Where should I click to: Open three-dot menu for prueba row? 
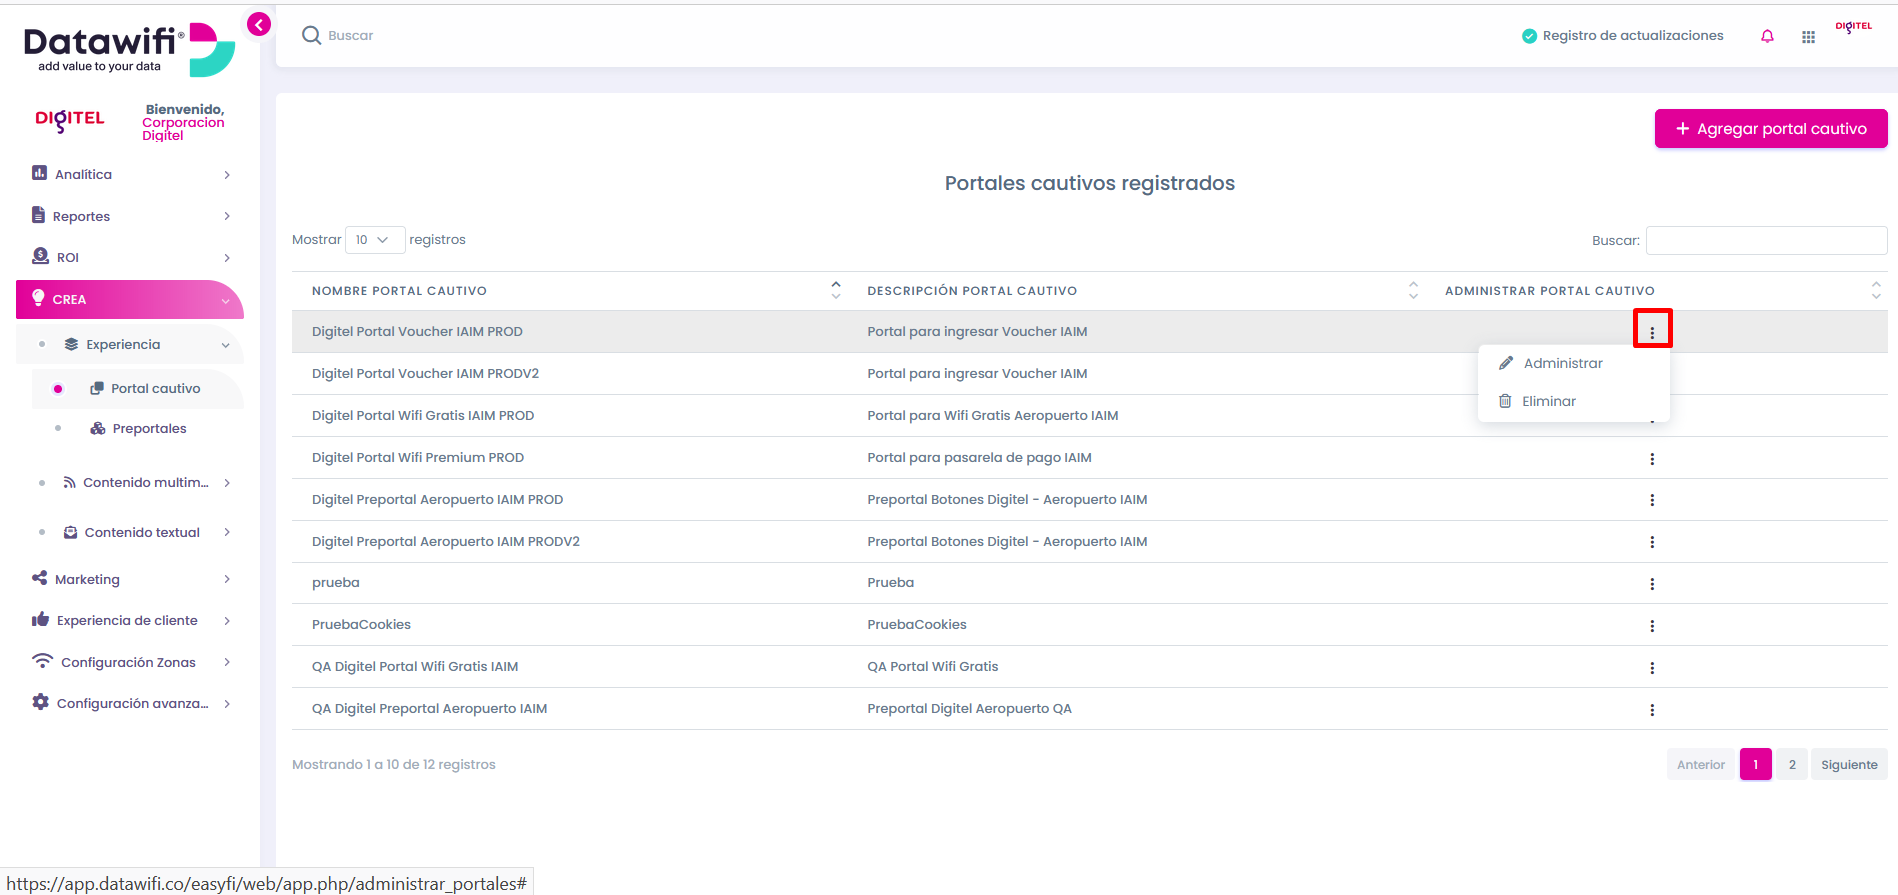click(x=1652, y=584)
